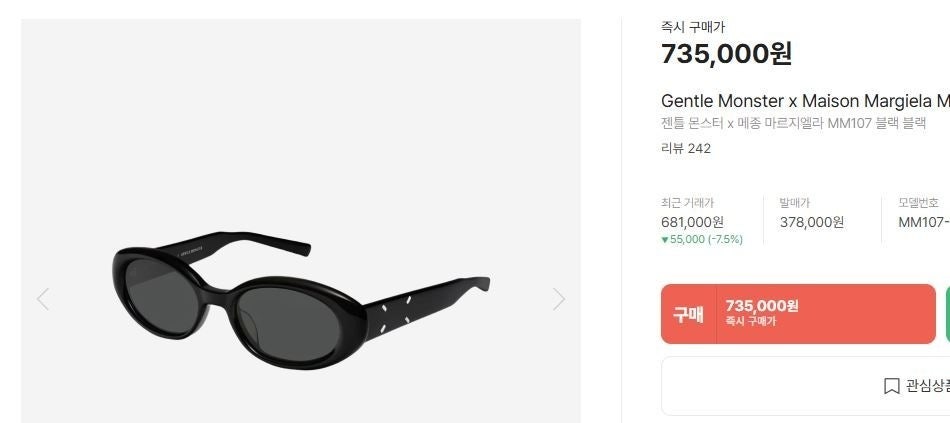
Task: Click the green down-triangle price change indicator
Action: coord(665,240)
